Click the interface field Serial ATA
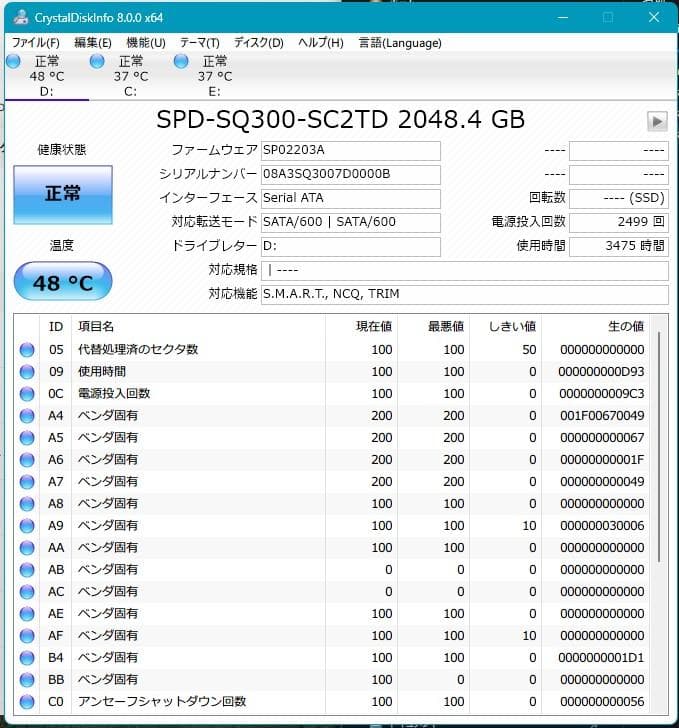Image resolution: width=679 pixels, height=728 pixels. tap(351, 198)
